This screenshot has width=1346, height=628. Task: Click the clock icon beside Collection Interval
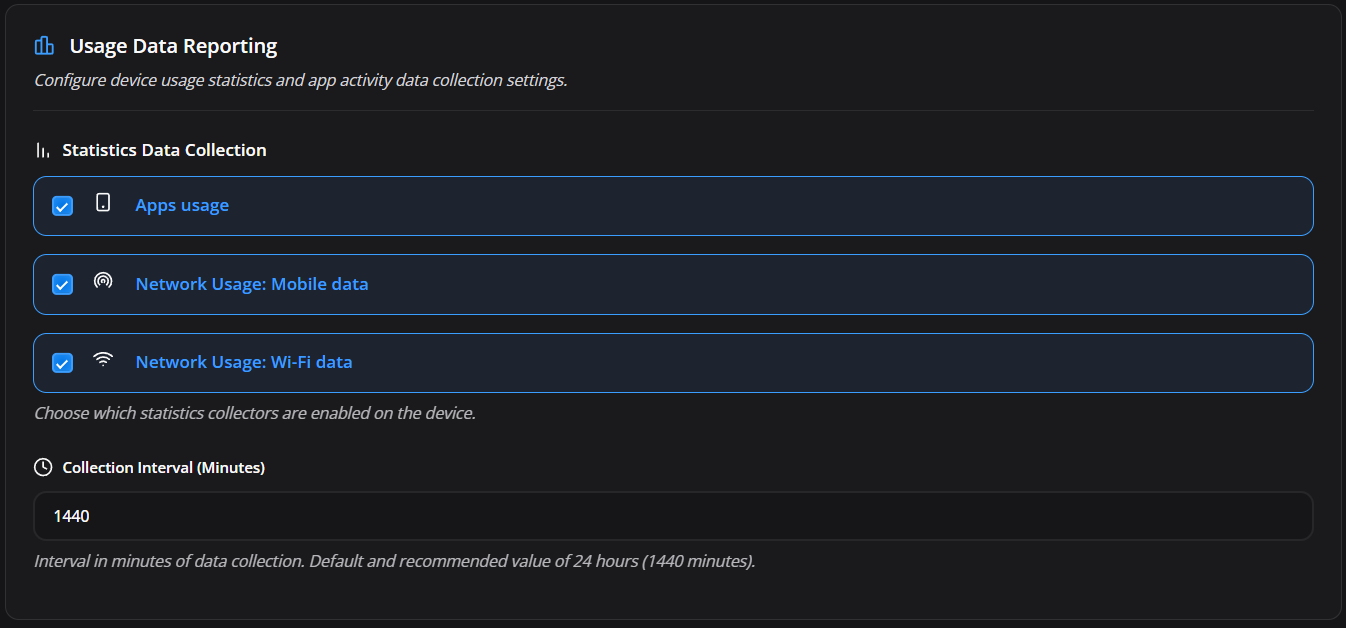[43, 467]
